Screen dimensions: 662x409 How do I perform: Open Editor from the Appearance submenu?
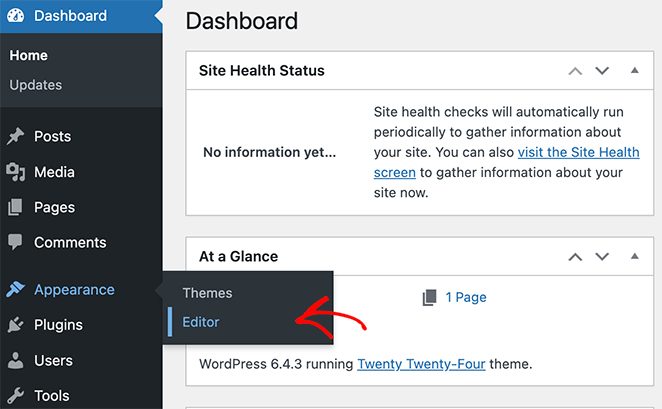201,322
